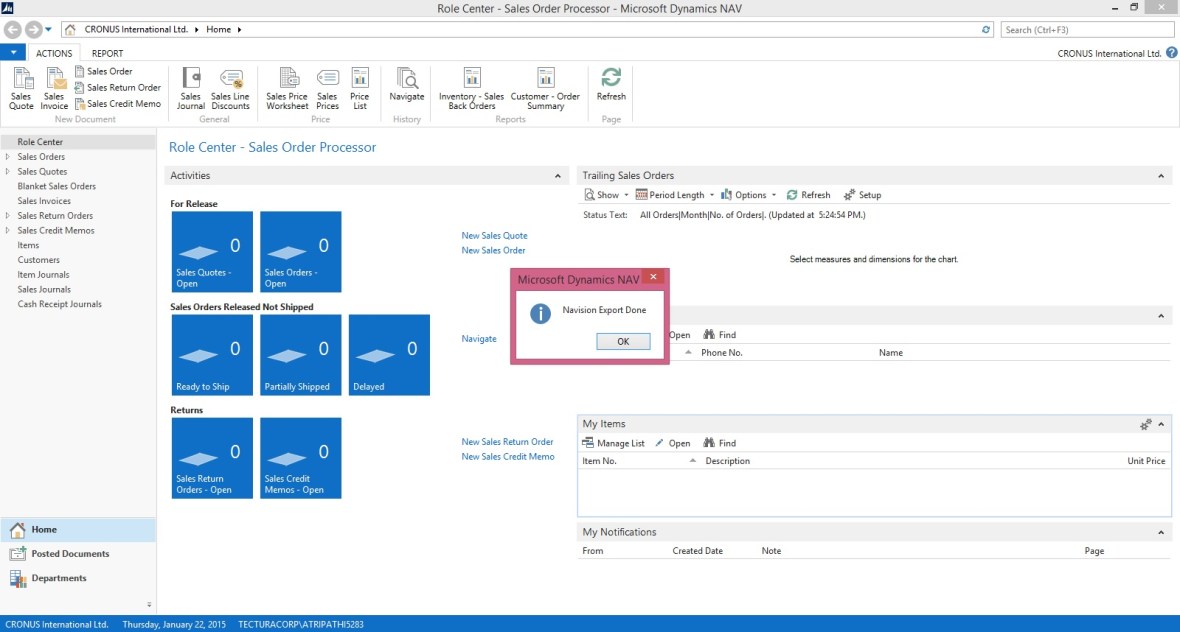The image size is (1180, 632).
Task: Click the New Sales Return Order link
Action: pos(507,442)
